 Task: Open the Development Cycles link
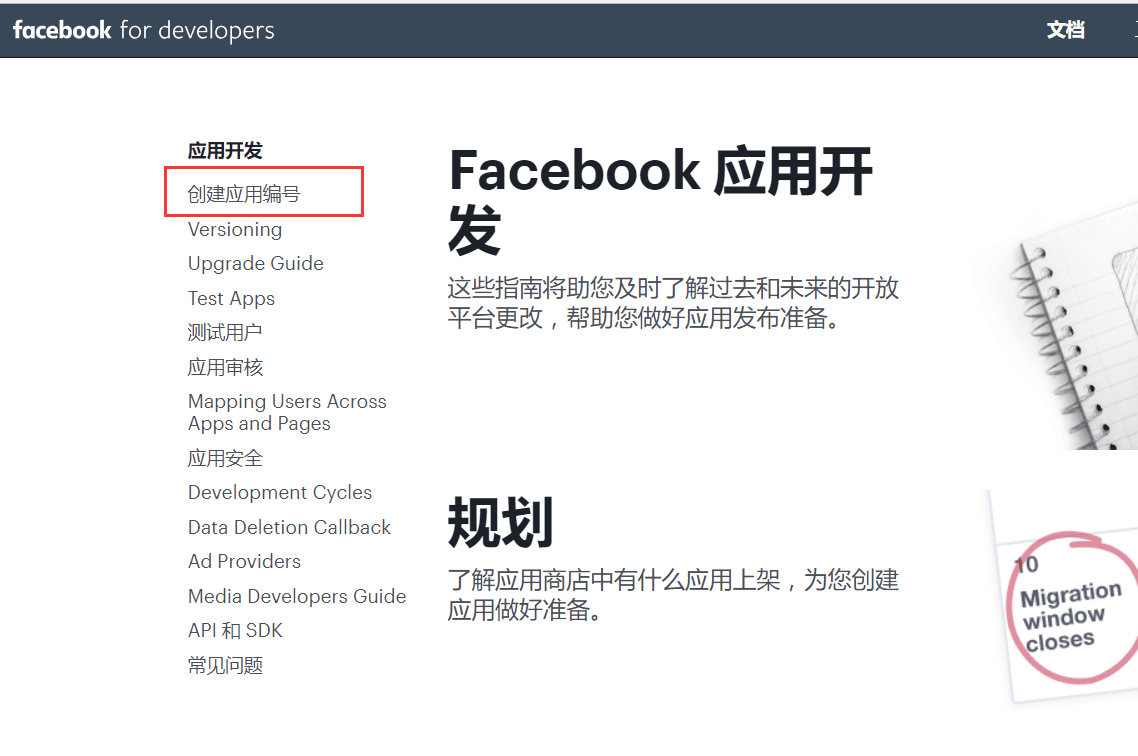[x=280, y=492]
